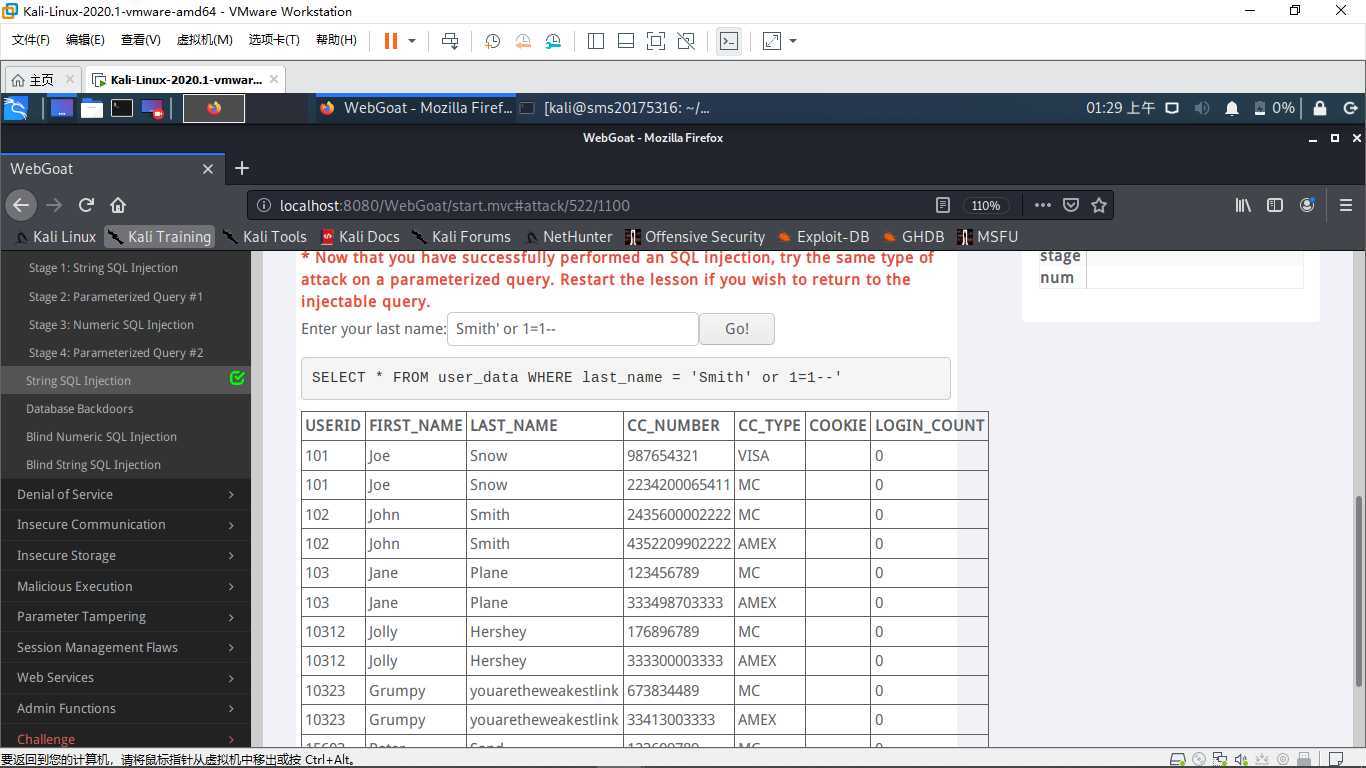Open the 文件(F) menu
1366x768 pixels.
[x=31, y=40]
